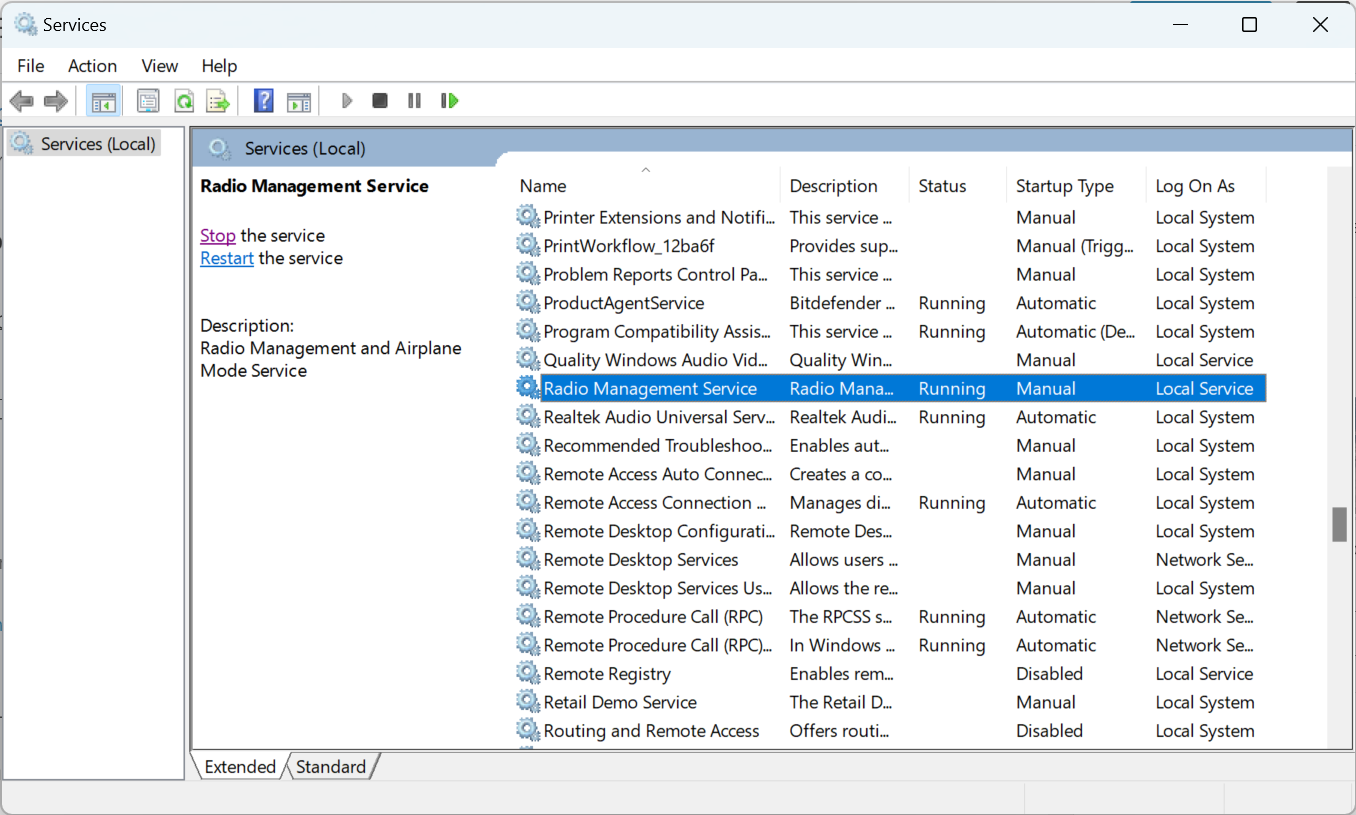Viewport: 1356px width, 815px height.
Task: Open the Action menu
Action: tap(92, 65)
